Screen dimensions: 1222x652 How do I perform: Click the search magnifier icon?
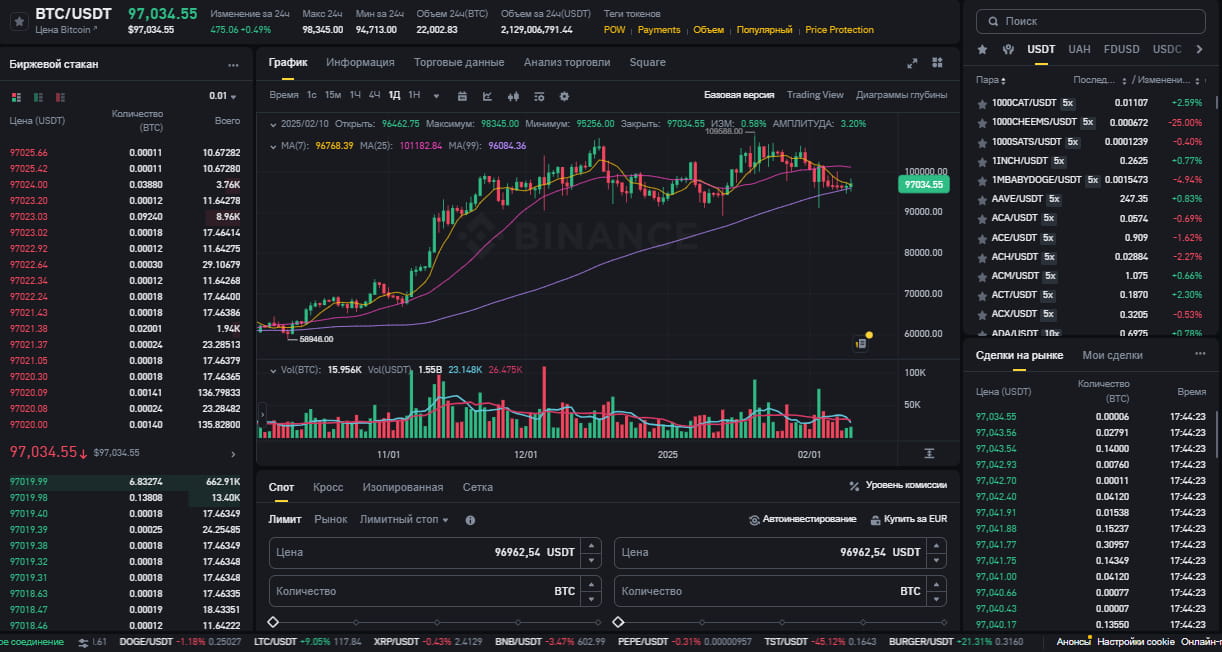993,21
